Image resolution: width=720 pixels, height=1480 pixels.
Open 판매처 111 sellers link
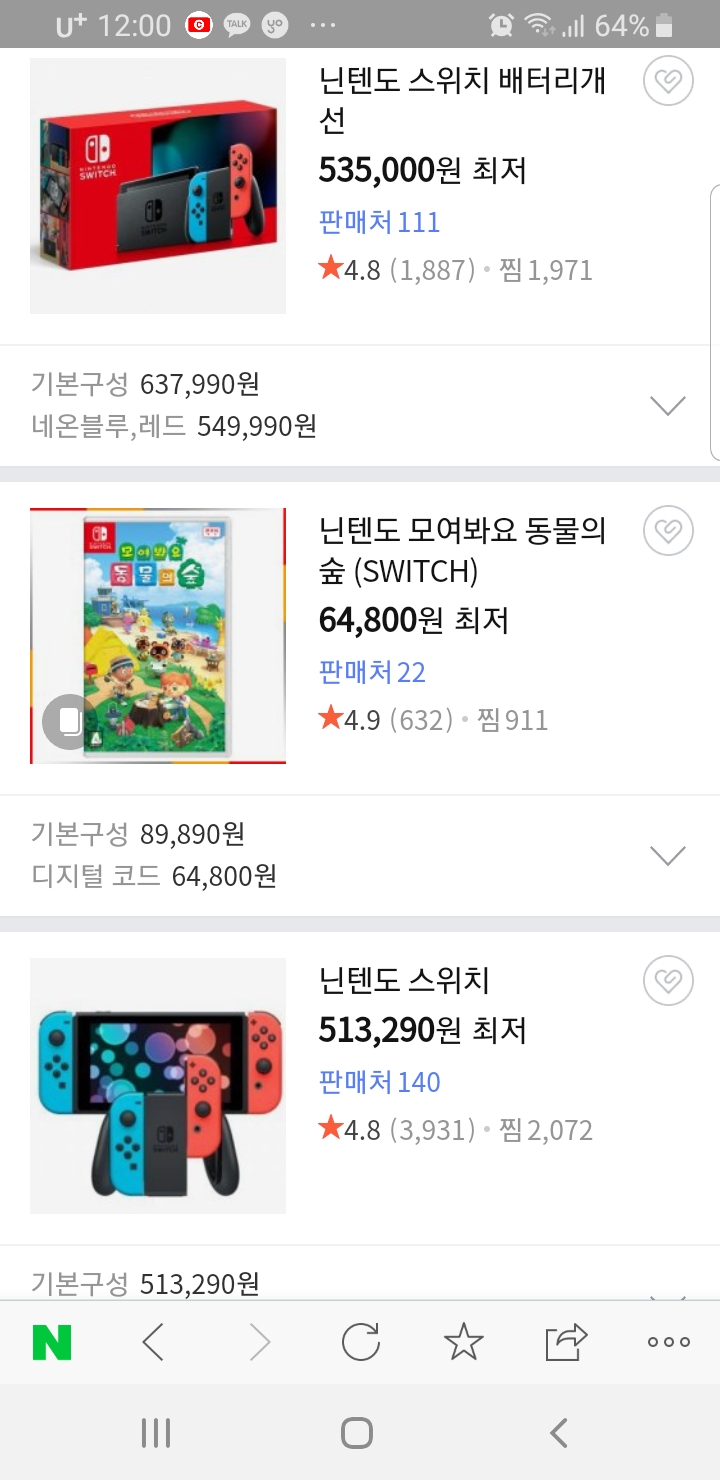(x=379, y=222)
